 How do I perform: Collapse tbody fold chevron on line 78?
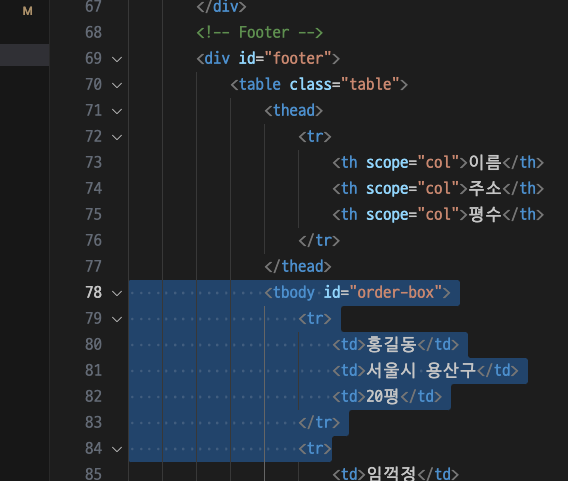click(x=117, y=293)
